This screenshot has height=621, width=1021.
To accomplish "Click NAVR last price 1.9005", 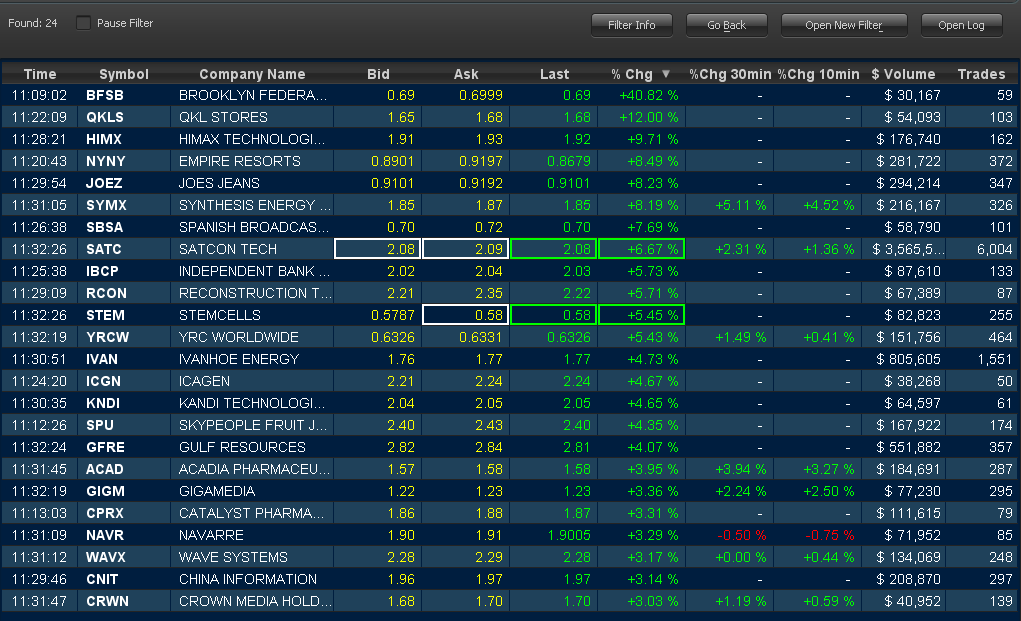I will 568,535.
